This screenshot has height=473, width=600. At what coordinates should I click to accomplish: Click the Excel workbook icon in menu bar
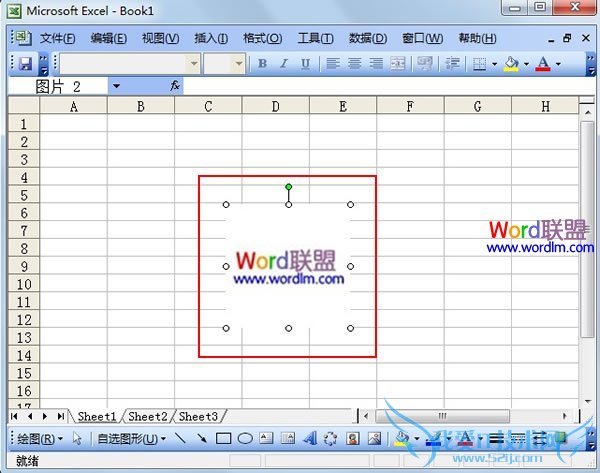point(23,38)
